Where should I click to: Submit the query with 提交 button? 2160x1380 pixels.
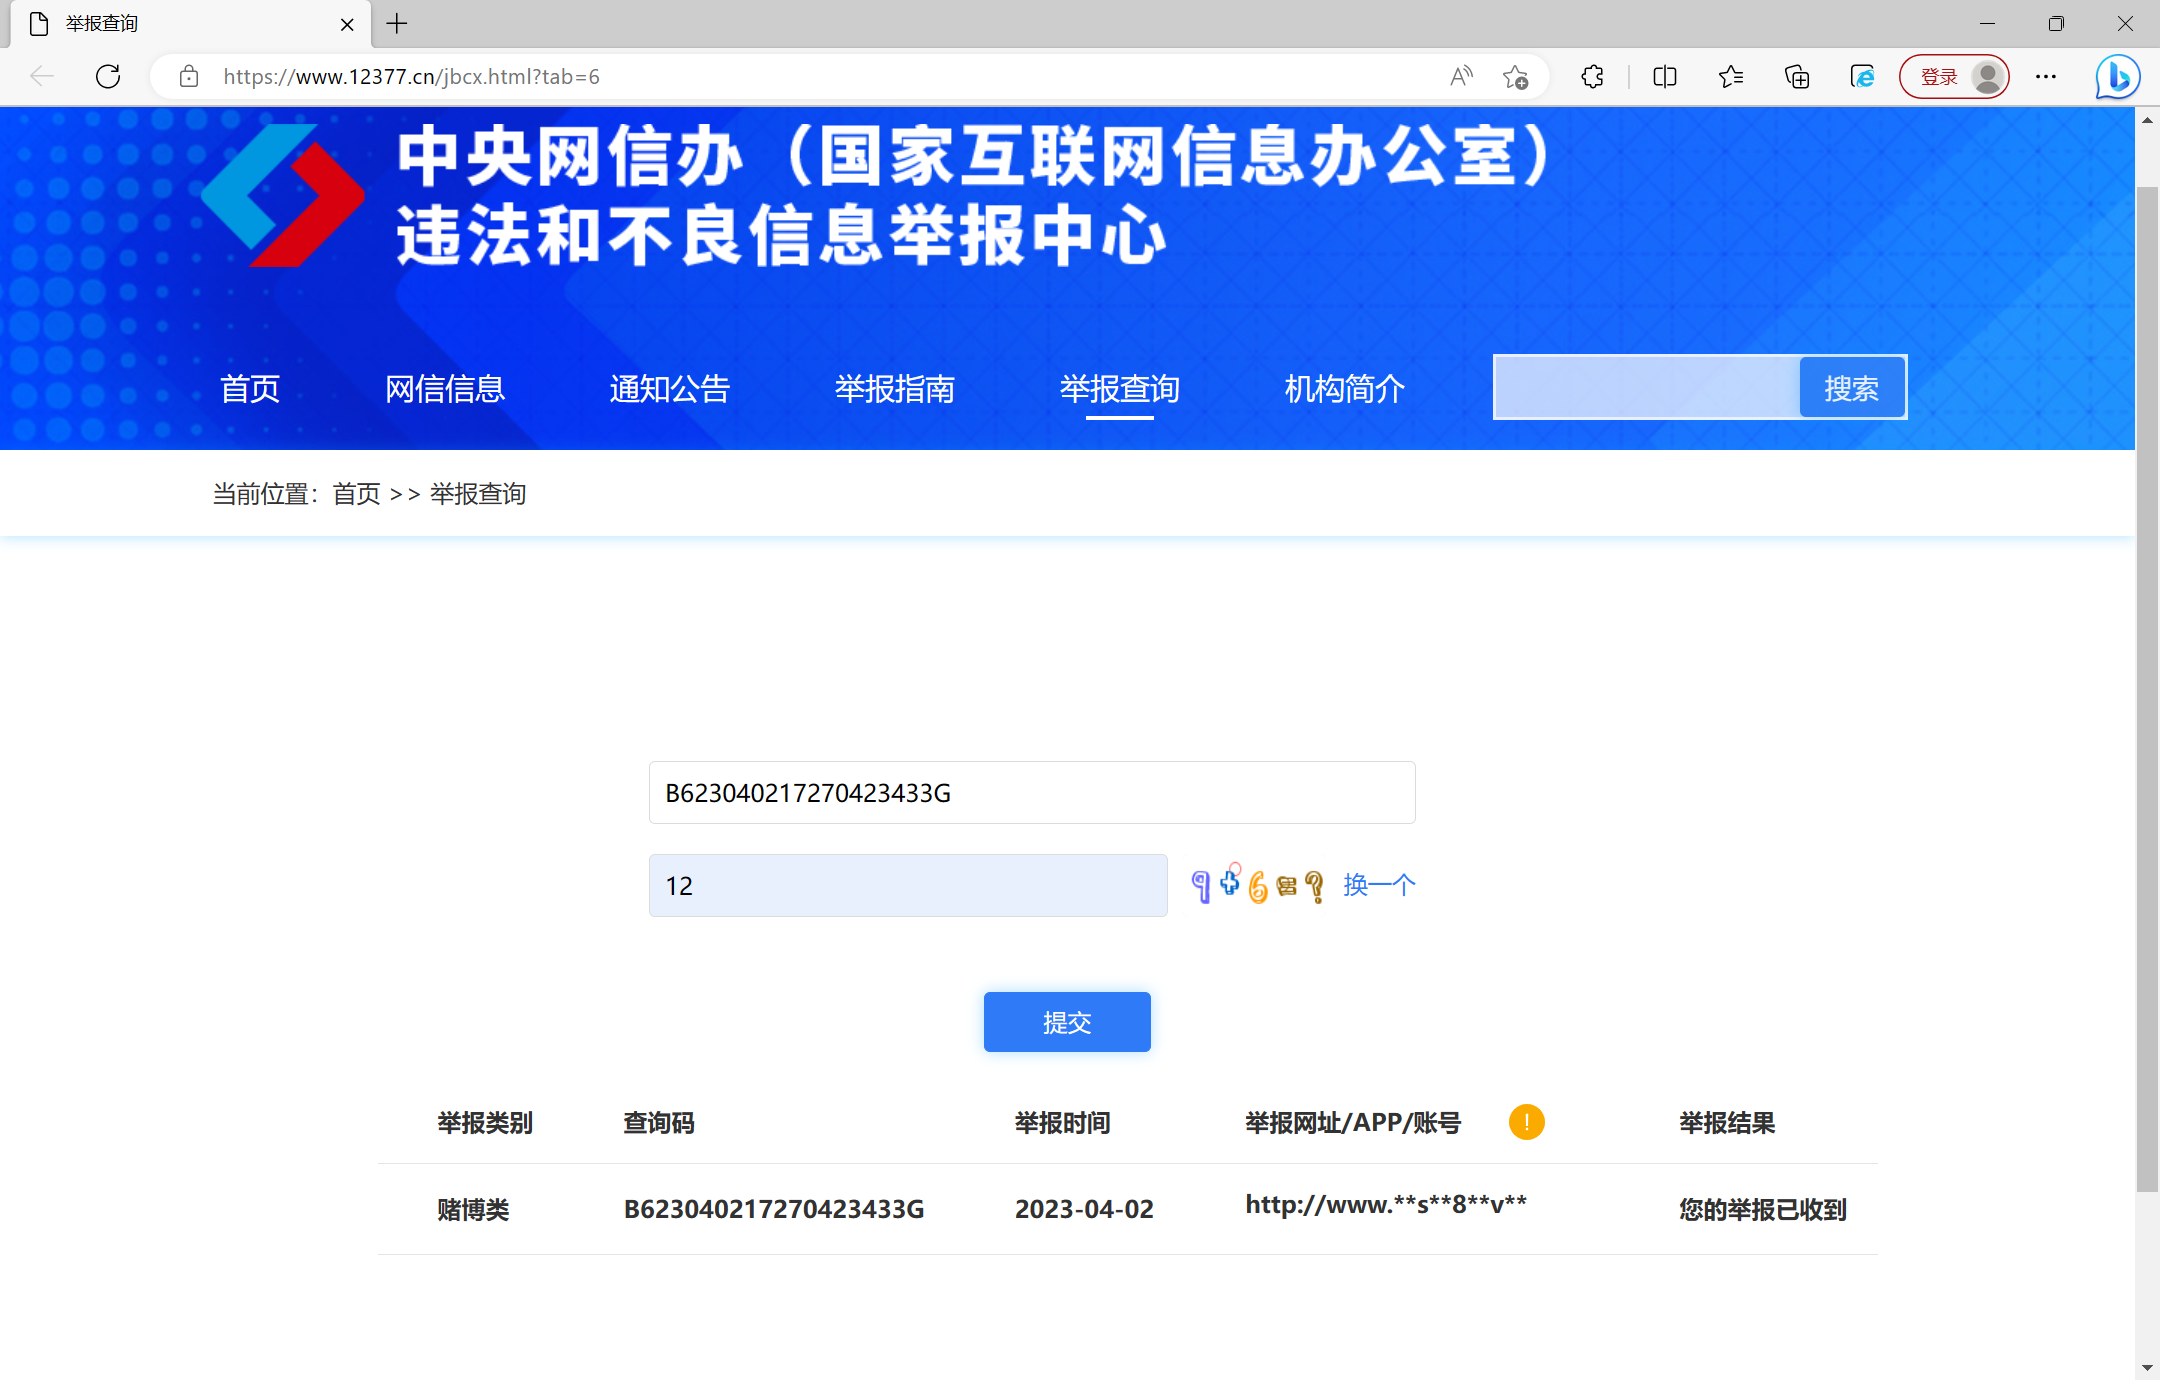(x=1066, y=1021)
